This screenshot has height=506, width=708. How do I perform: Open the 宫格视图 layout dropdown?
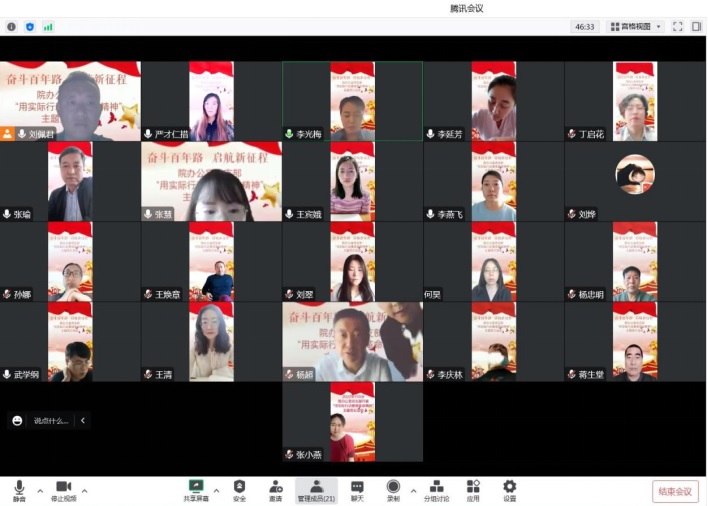click(x=635, y=27)
